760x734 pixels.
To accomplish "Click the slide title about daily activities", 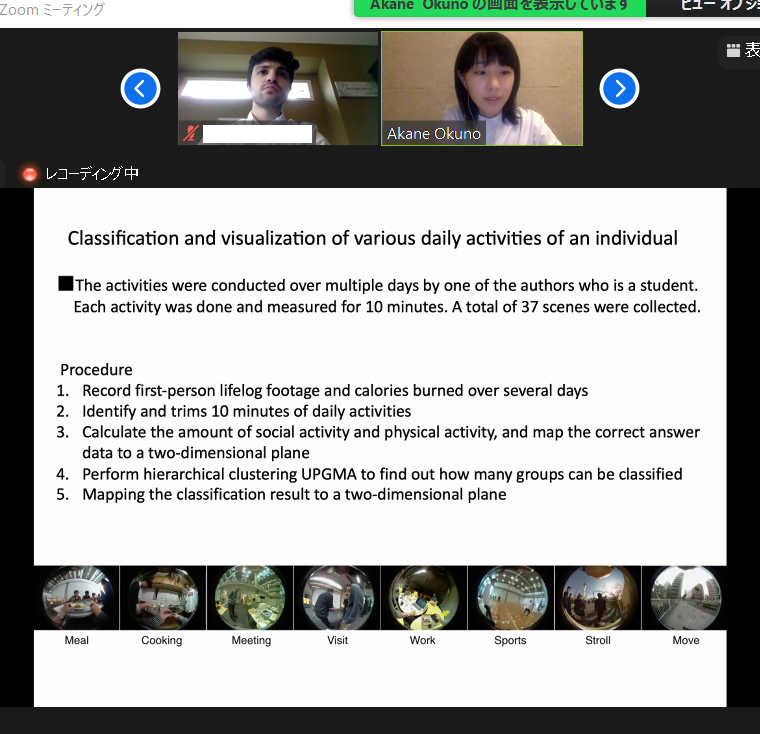I will click(x=372, y=238).
